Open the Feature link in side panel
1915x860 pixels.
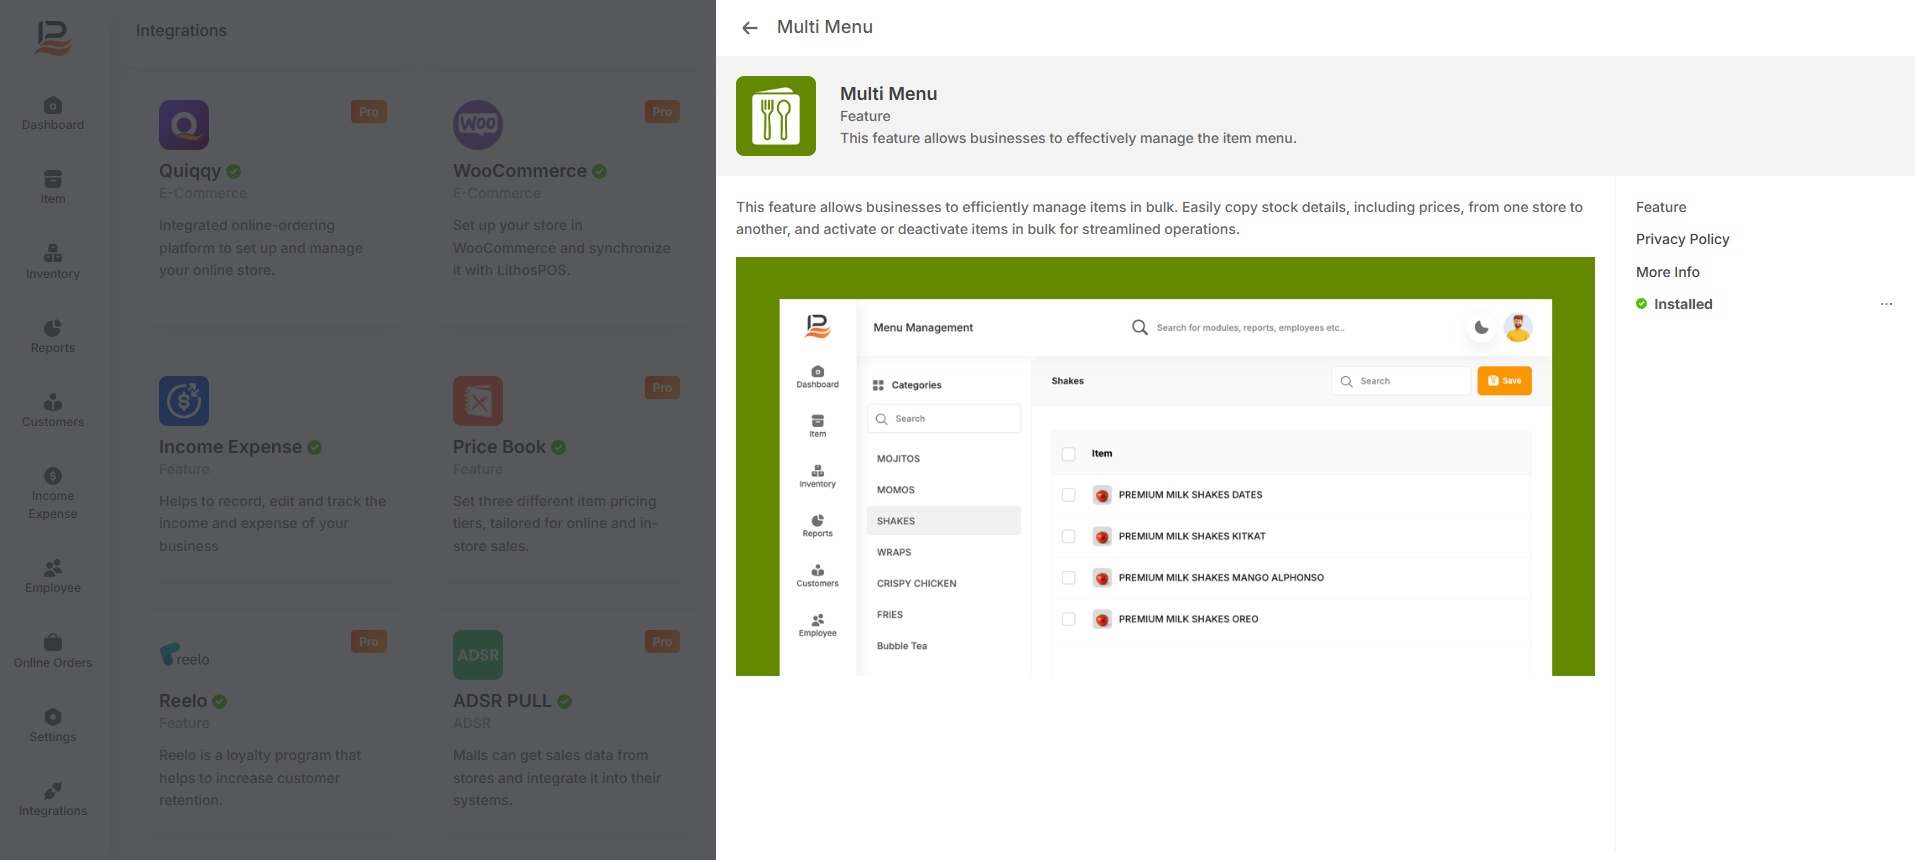click(1661, 207)
